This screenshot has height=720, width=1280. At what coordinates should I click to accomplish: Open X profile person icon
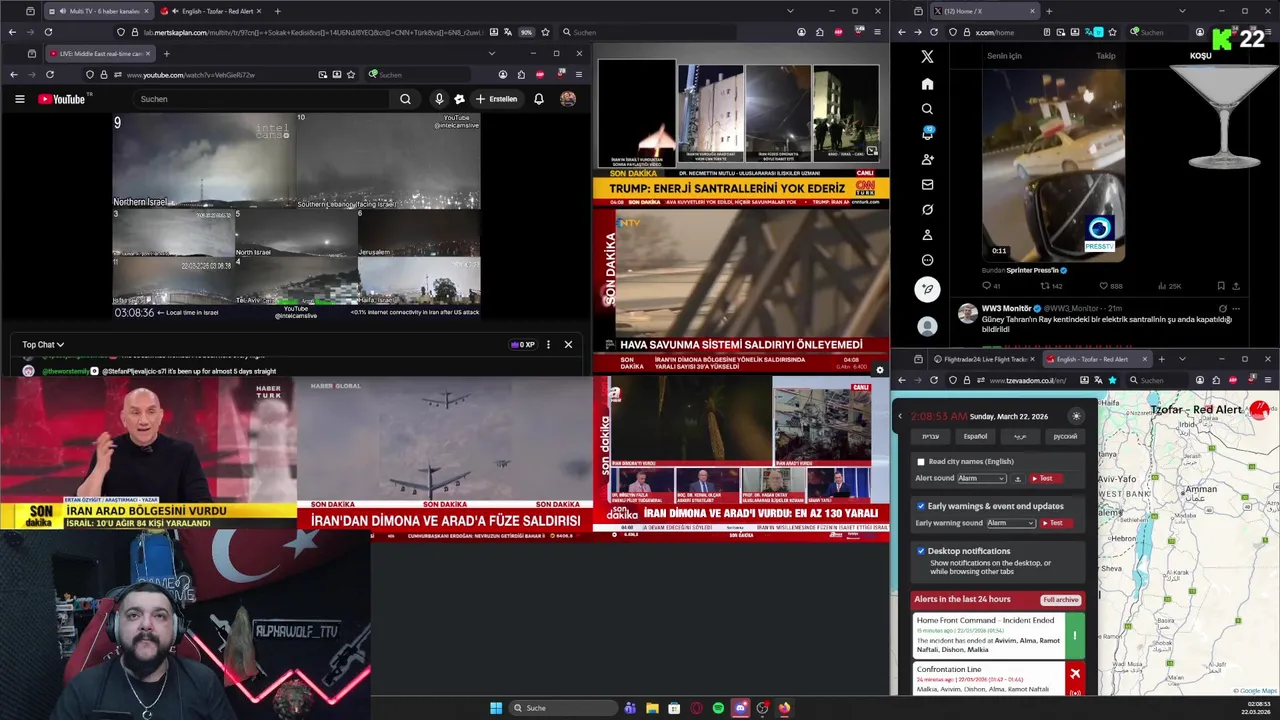point(927,235)
